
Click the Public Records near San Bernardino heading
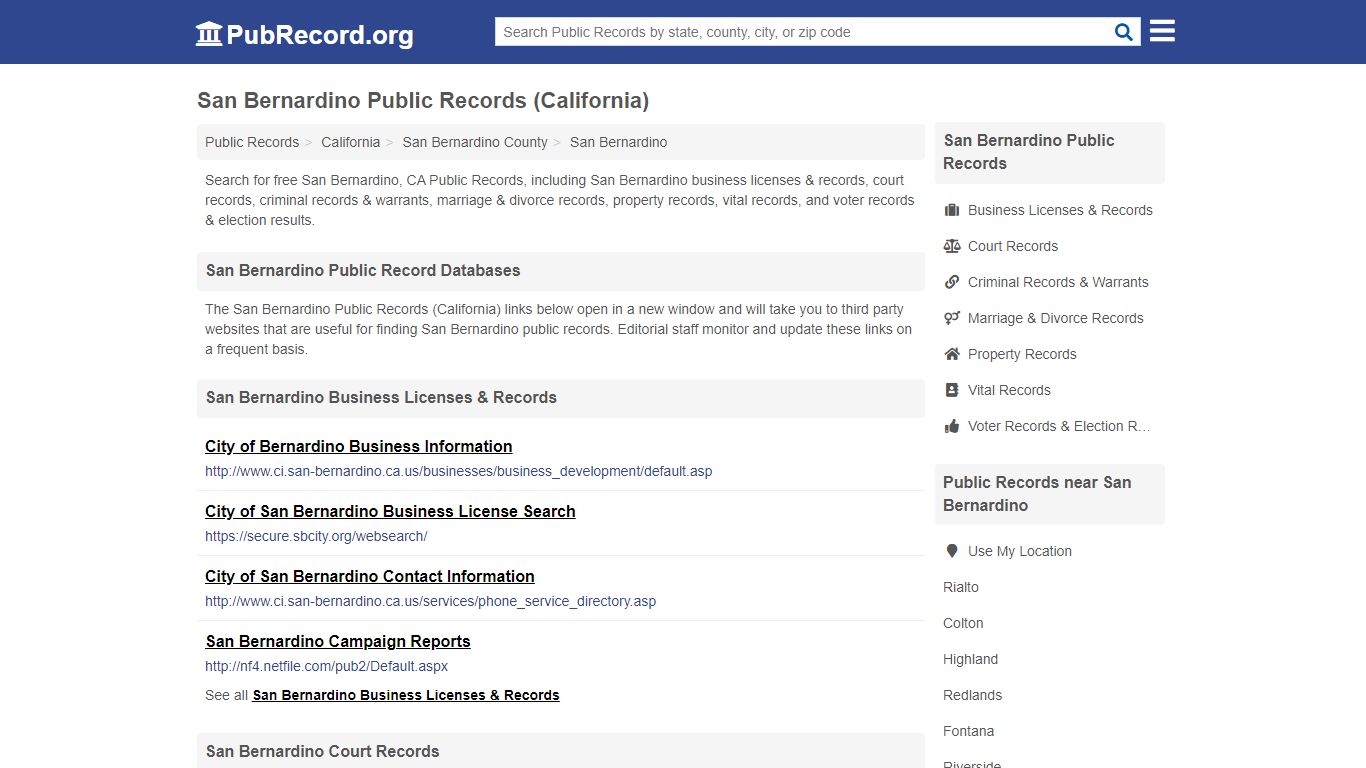(x=1037, y=494)
